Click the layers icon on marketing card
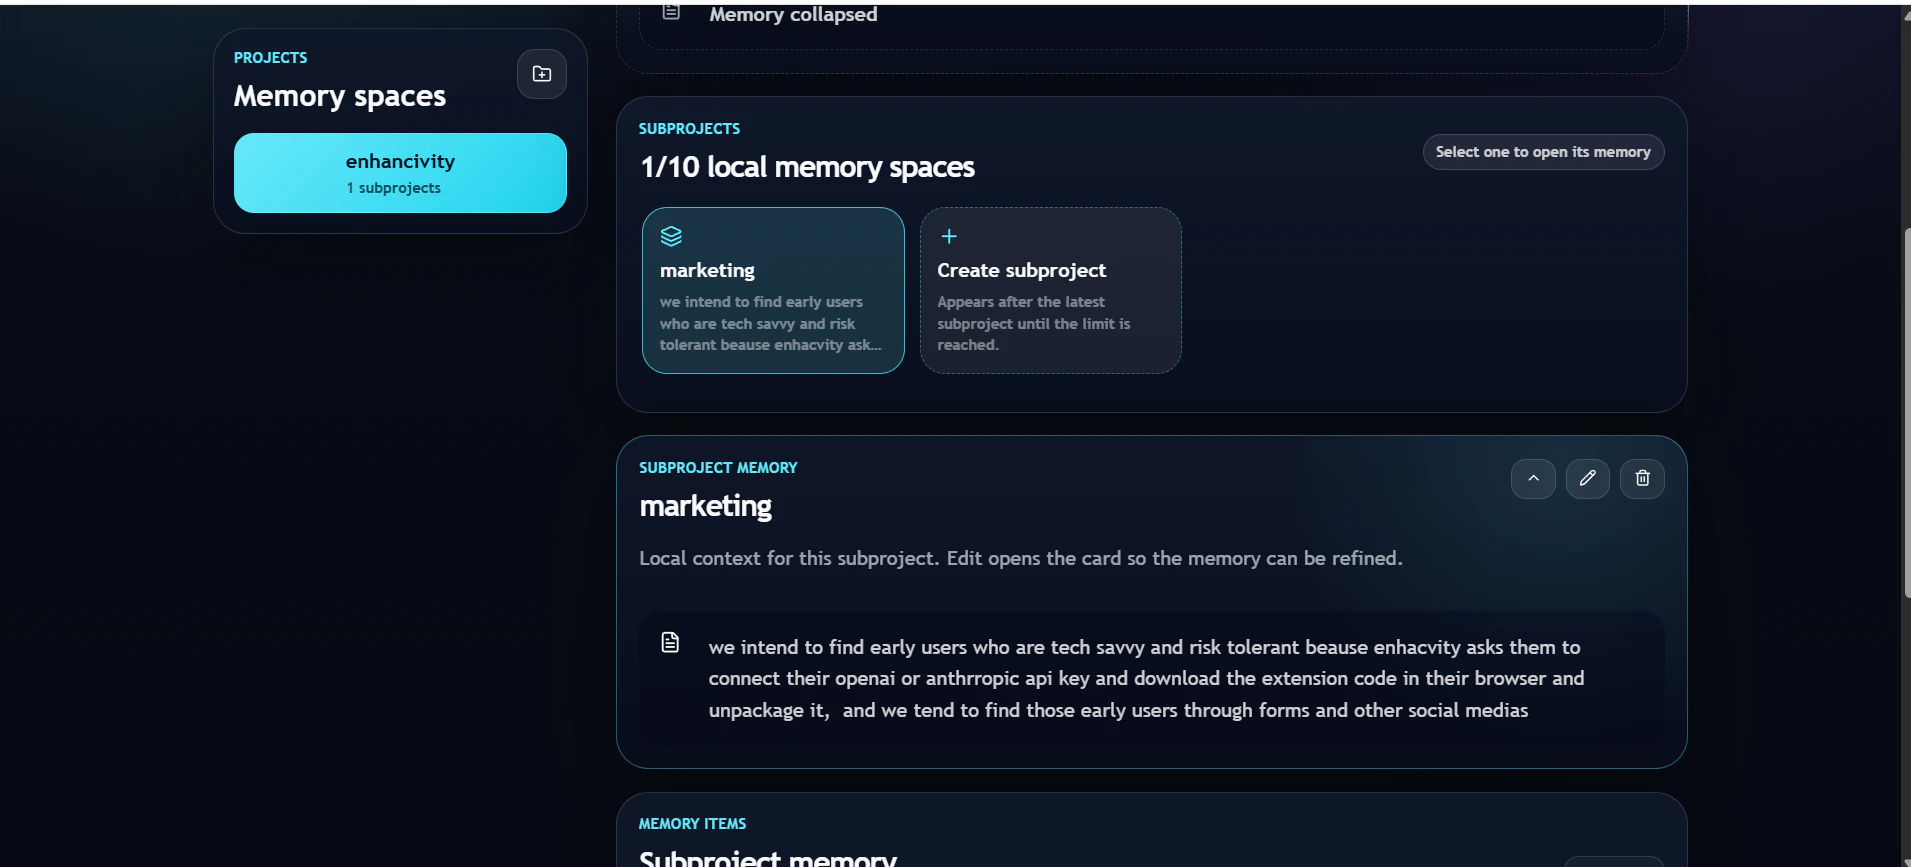This screenshot has height=867, width=1911. pos(671,236)
